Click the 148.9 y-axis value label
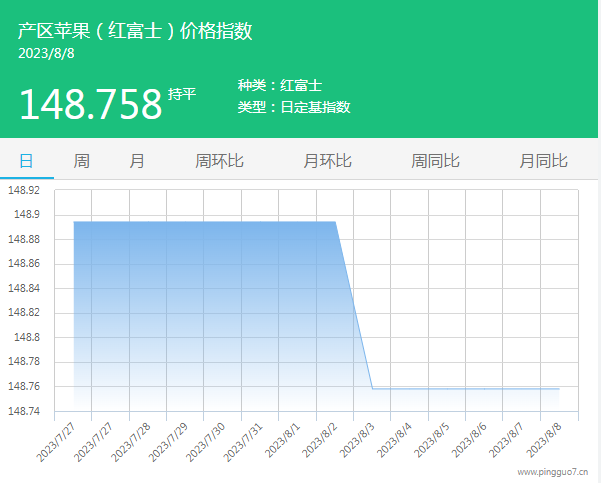Screen dimensions: 601x483 26,215
